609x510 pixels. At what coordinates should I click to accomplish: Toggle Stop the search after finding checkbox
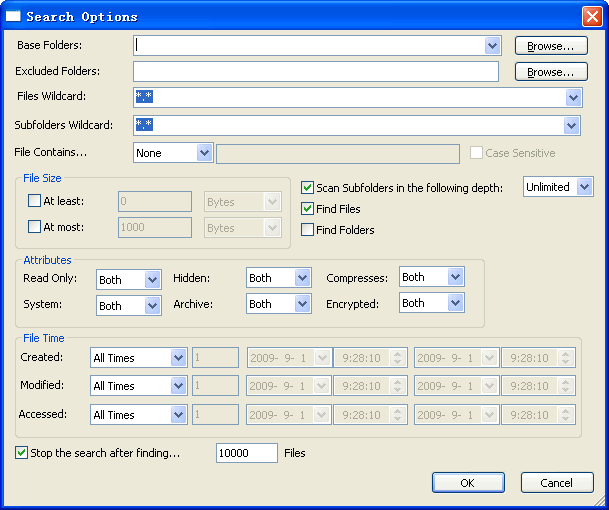coord(22,453)
